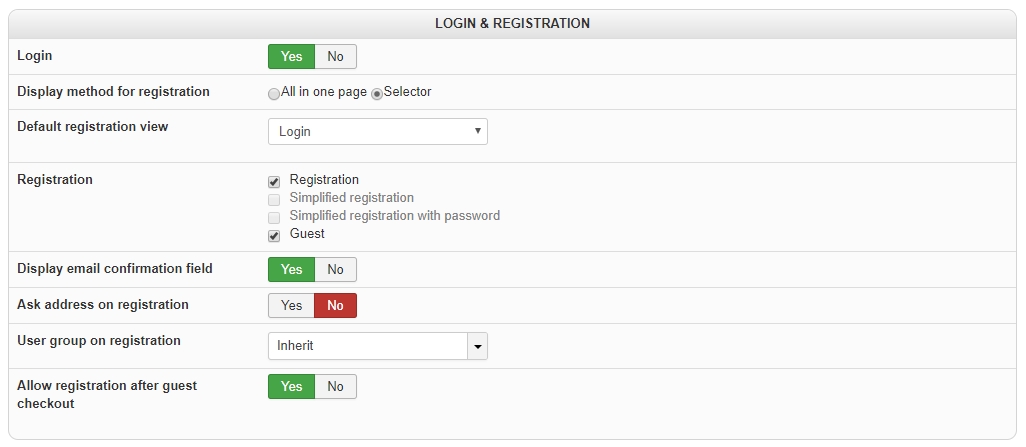Viewport: 1026px width, 447px height.
Task: Click the Guest checkbox label text
Action: pyautogui.click(x=307, y=234)
